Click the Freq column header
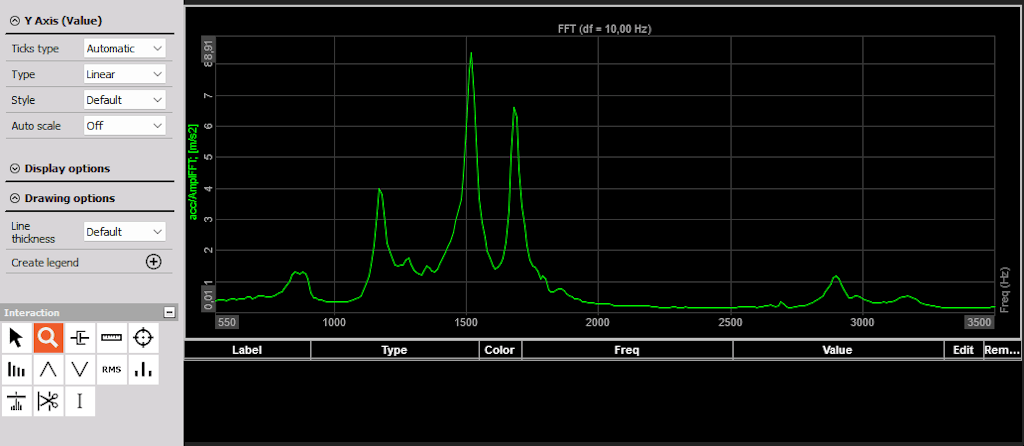 (627, 350)
